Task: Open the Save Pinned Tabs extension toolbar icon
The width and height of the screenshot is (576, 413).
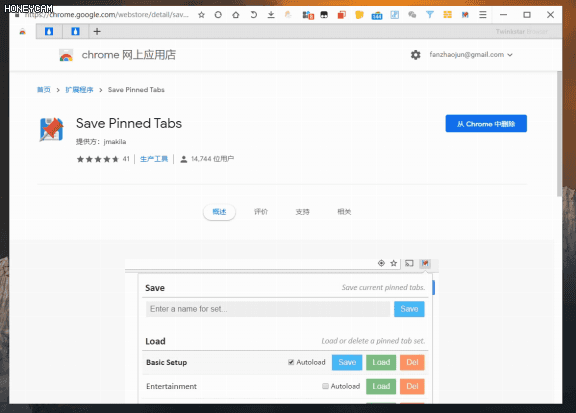Action: [x=465, y=15]
